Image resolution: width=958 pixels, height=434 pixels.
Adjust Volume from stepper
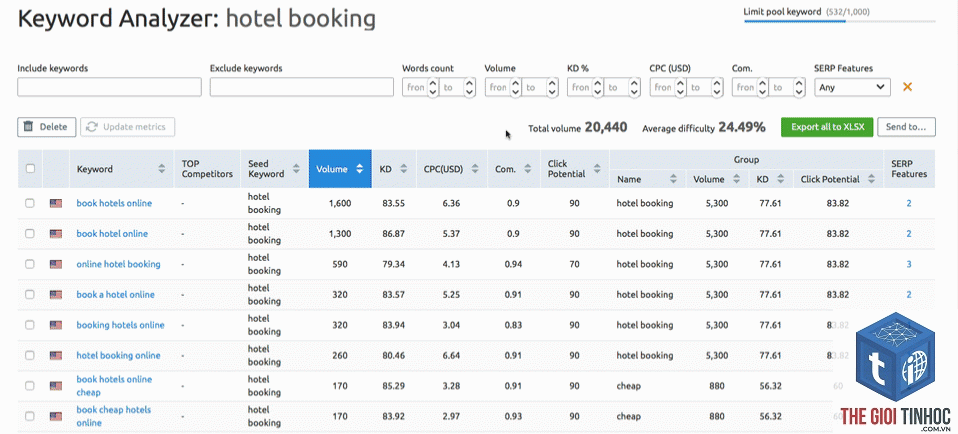[515, 87]
